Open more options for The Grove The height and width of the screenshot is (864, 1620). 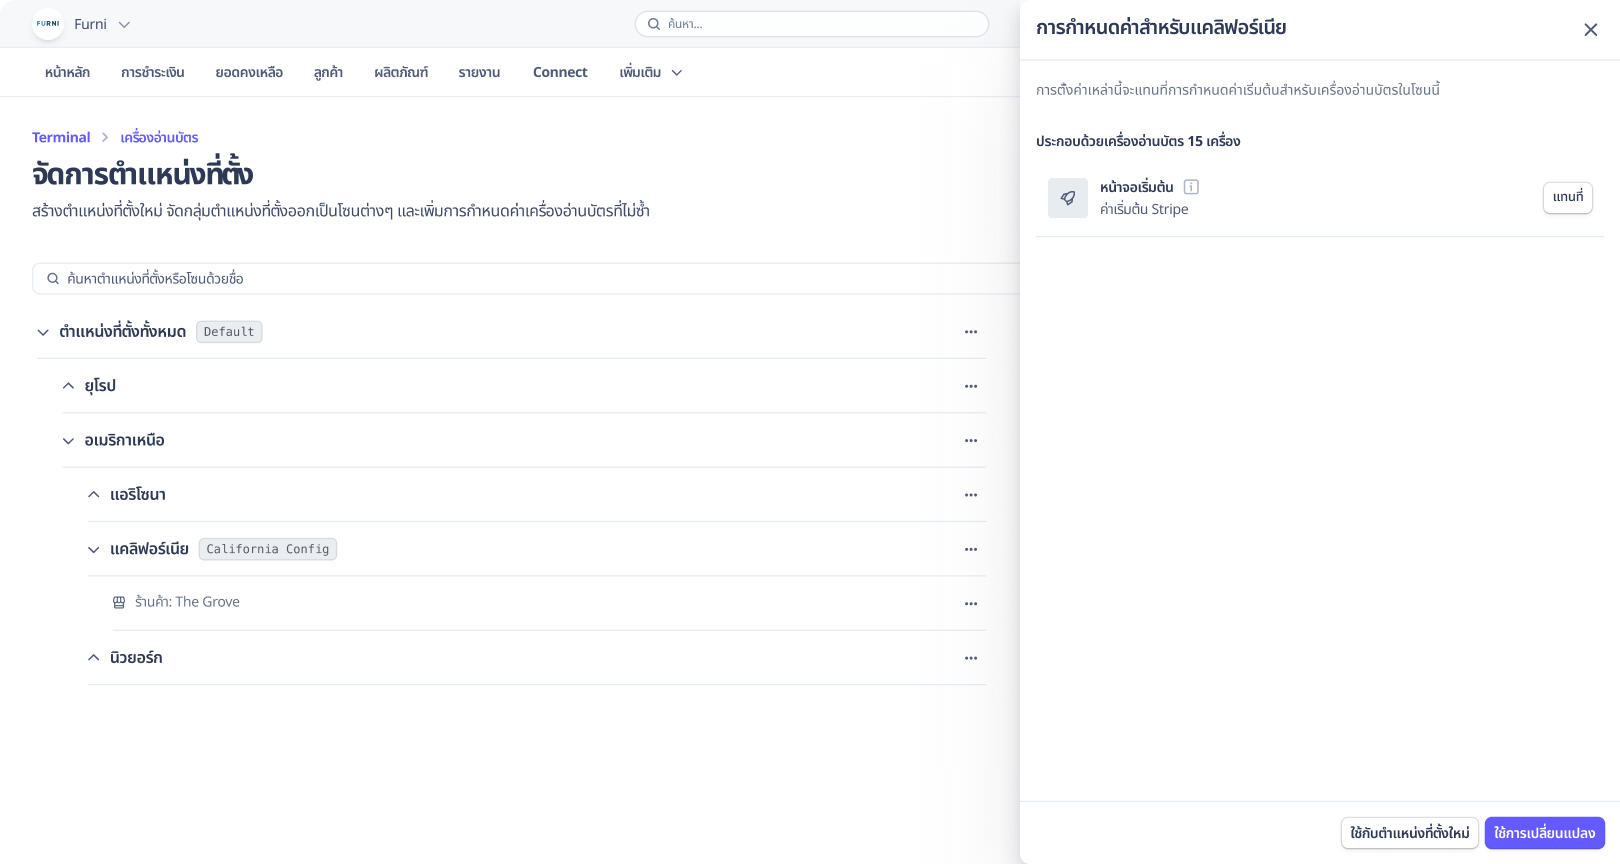click(971, 603)
